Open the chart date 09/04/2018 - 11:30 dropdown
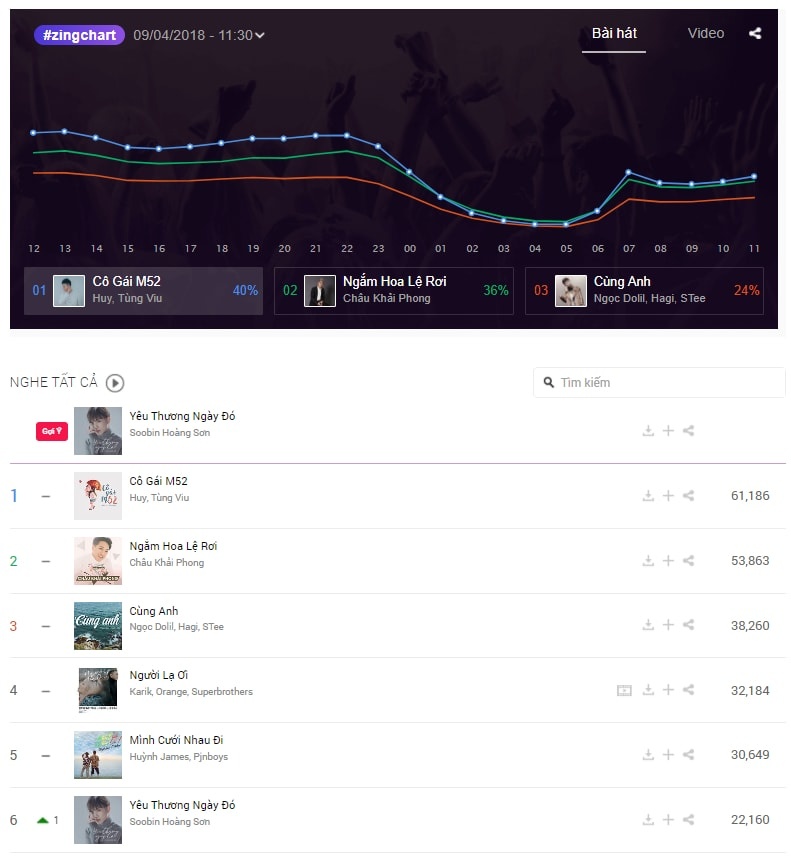This screenshot has width=791, height=856. tap(199, 35)
